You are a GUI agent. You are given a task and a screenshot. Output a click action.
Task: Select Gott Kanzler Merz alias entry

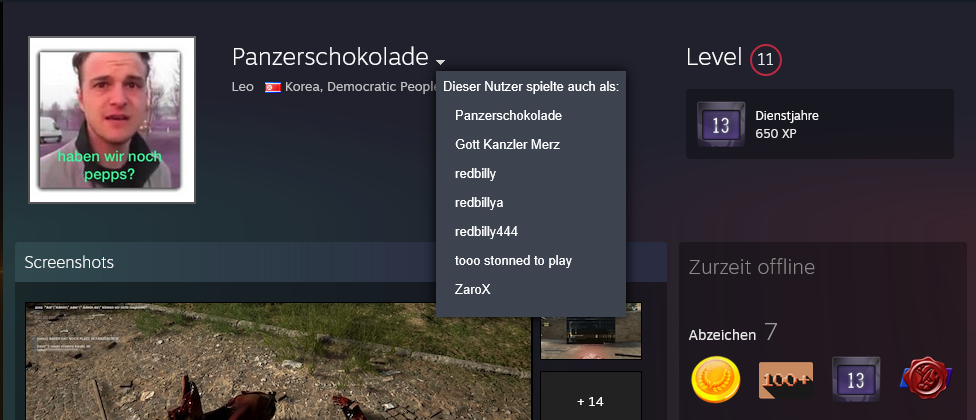click(507, 144)
